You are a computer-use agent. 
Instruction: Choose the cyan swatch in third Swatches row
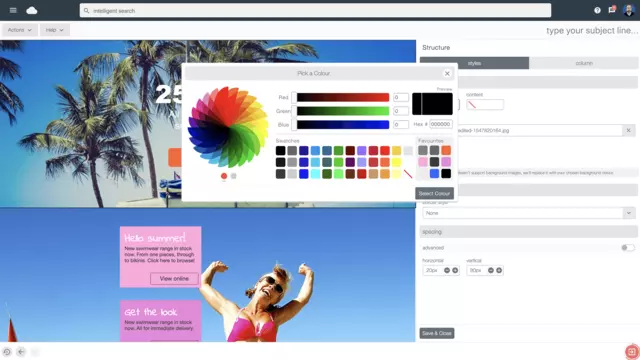[x=315, y=174]
